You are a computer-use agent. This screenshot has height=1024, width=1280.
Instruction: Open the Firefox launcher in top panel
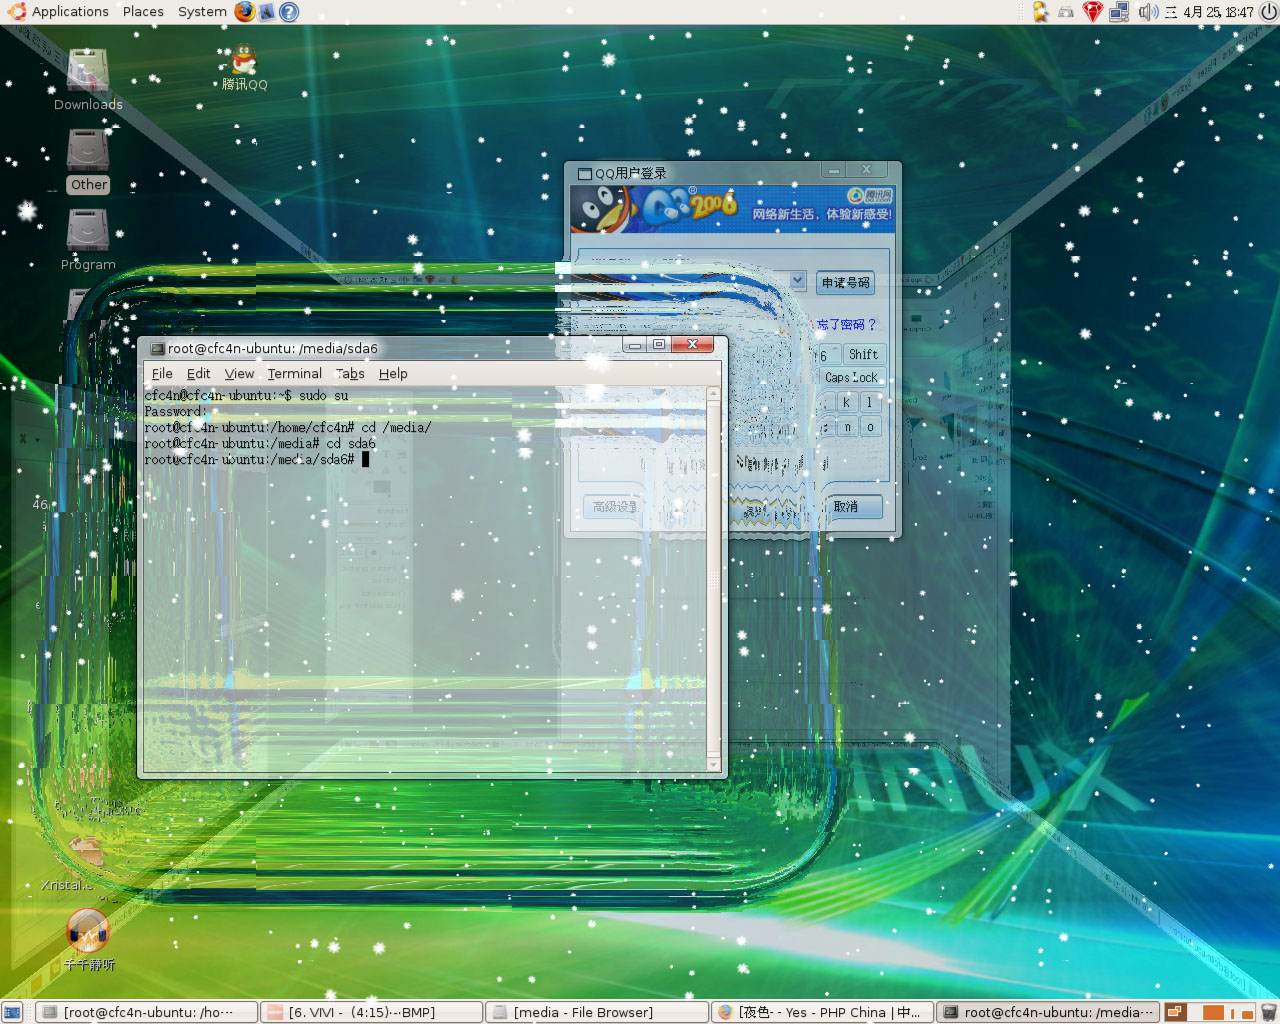pos(245,12)
